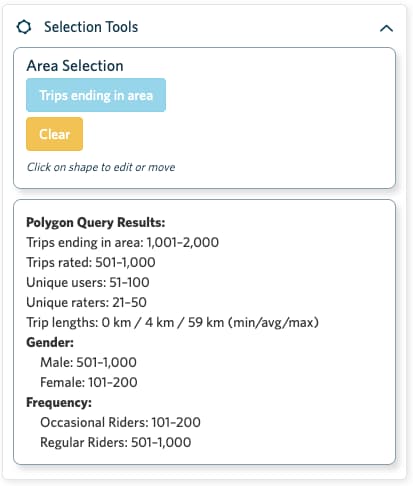Image resolution: width=413 pixels, height=486 pixels.
Task: Click the Trips ending in area button
Action: tap(96, 95)
